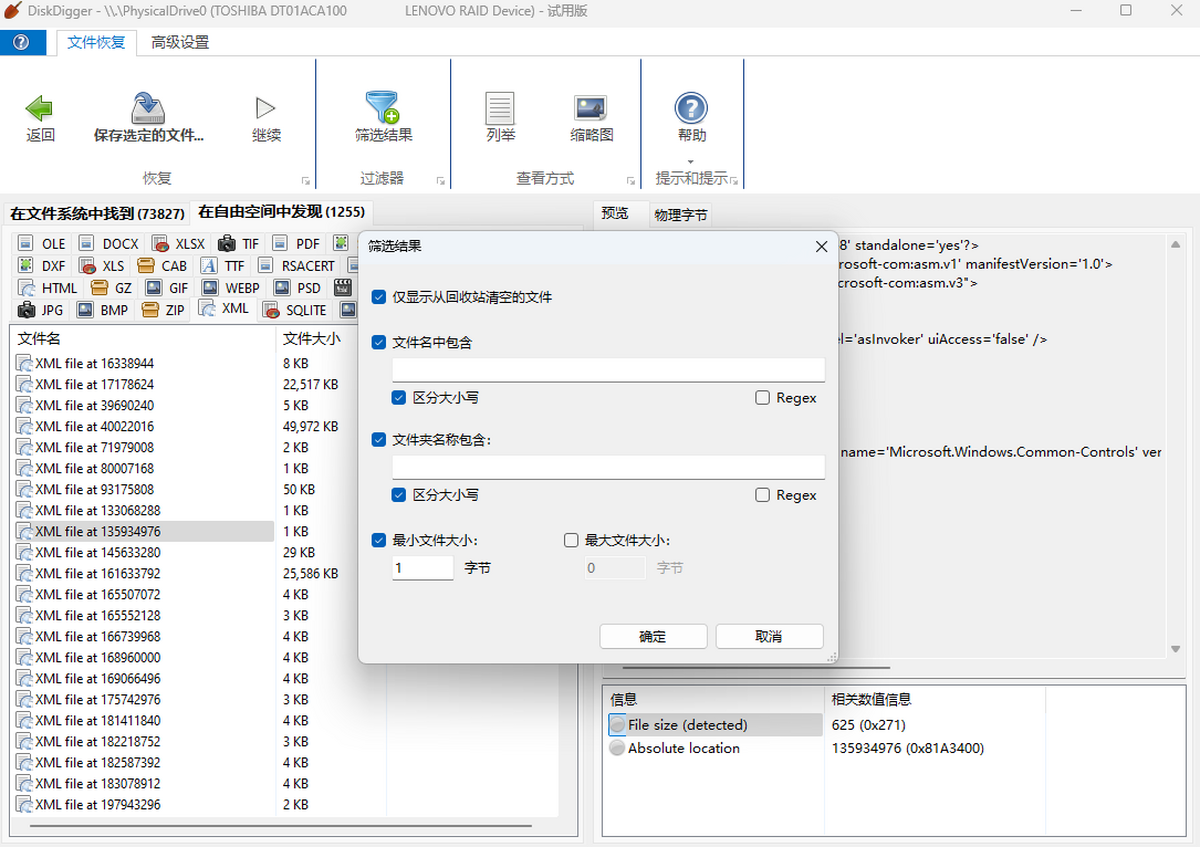The image size is (1200, 847).
Task: Switch to 缩略图 thumbnail view icon
Action: (591, 108)
